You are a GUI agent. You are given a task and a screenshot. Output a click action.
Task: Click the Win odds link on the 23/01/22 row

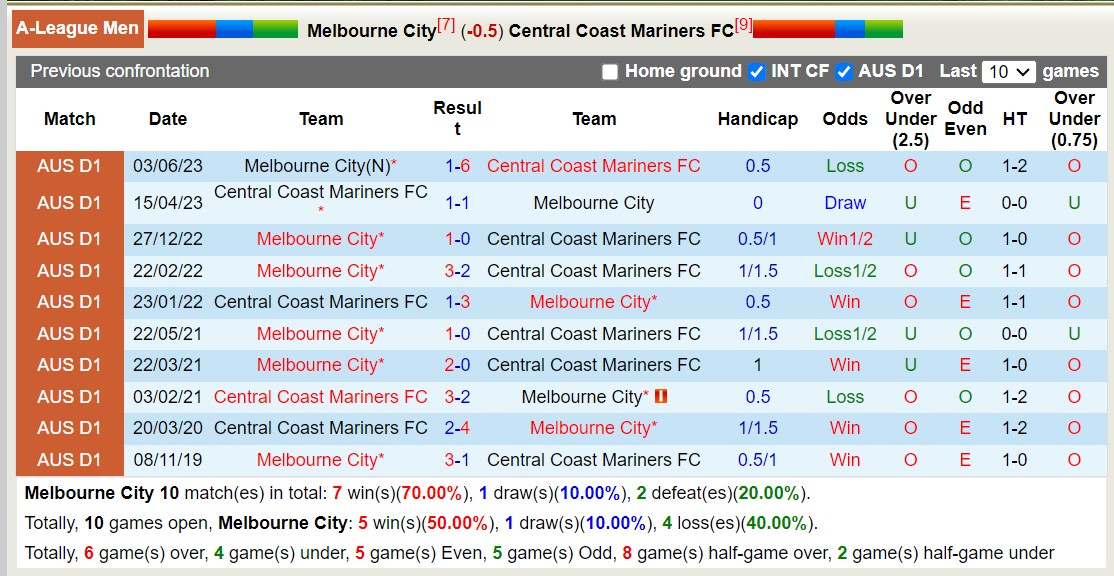(x=845, y=302)
